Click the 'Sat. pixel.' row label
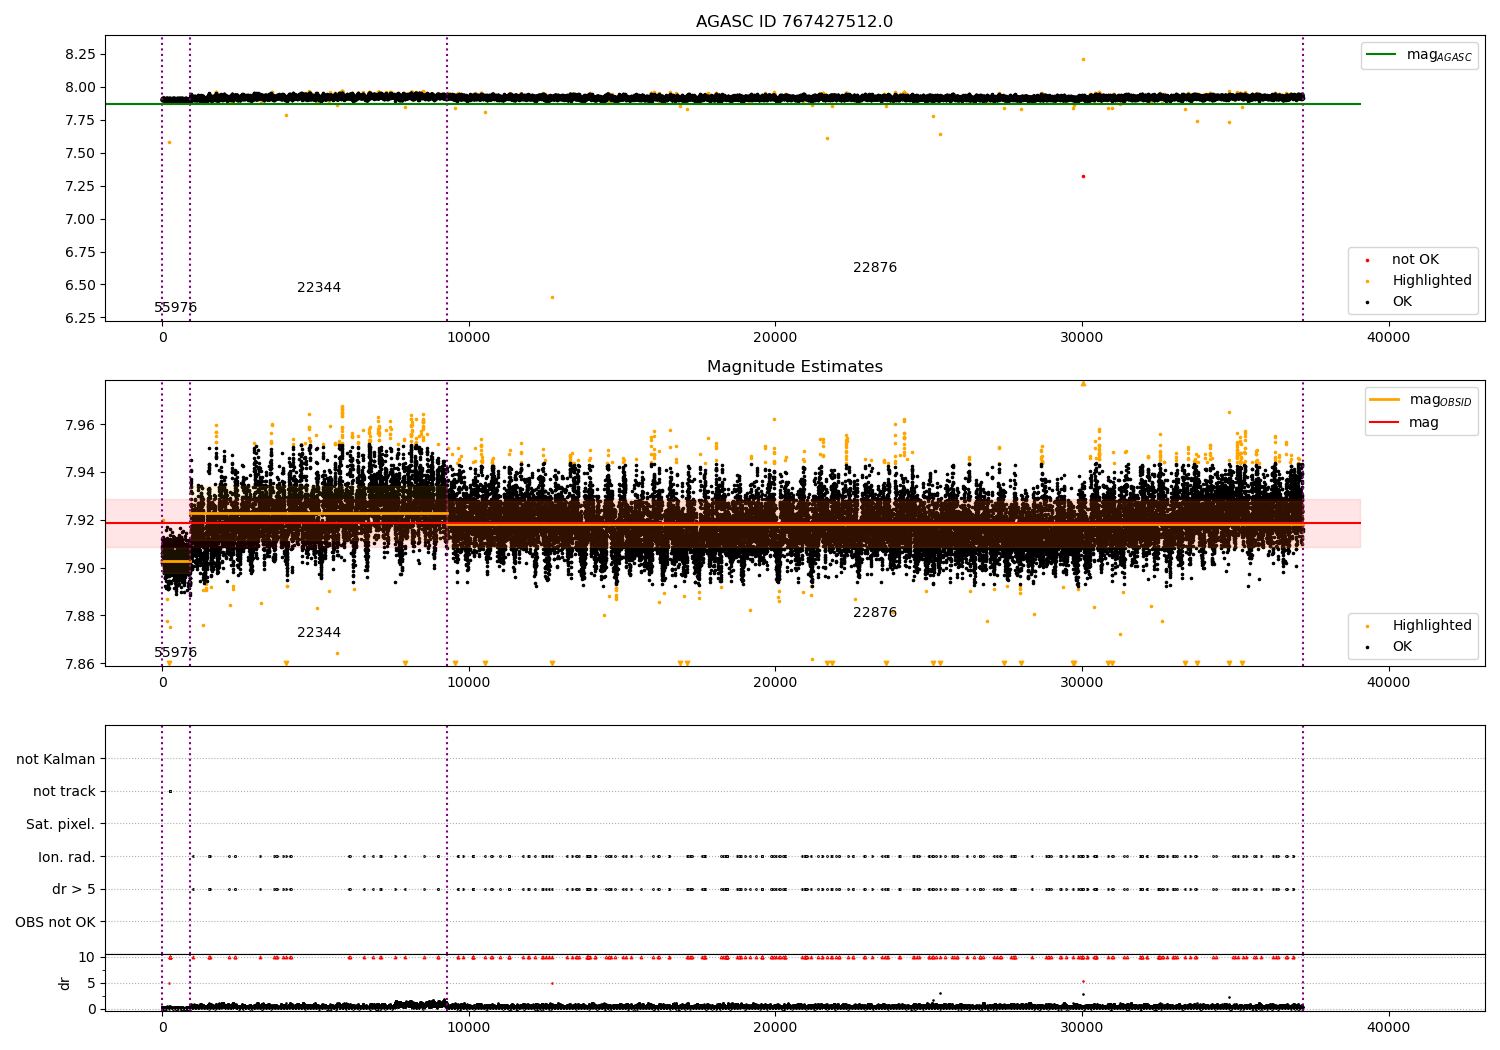1500x1050 pixels. [61, 825]
